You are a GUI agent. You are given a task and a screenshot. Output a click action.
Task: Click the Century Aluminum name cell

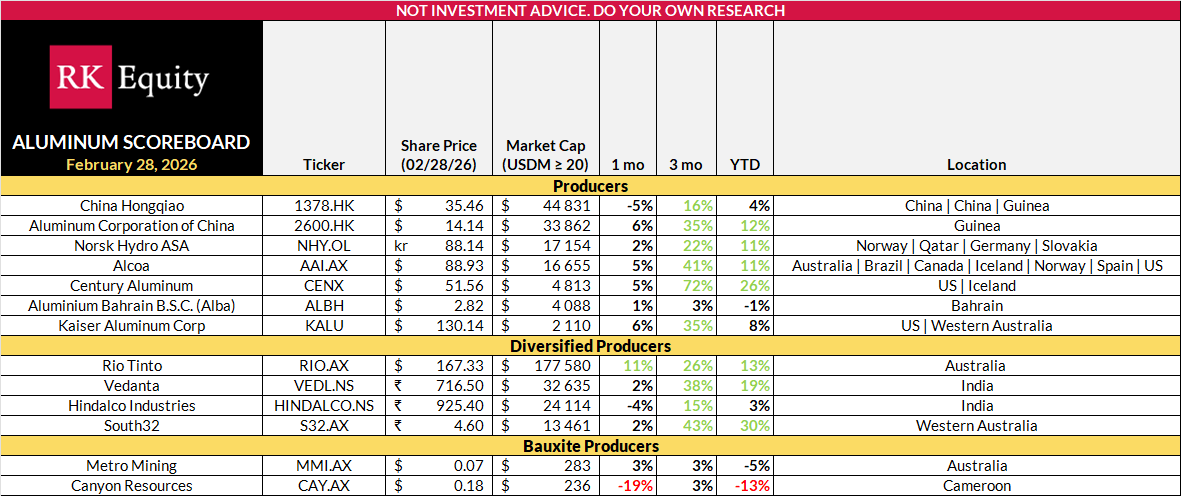132,286
